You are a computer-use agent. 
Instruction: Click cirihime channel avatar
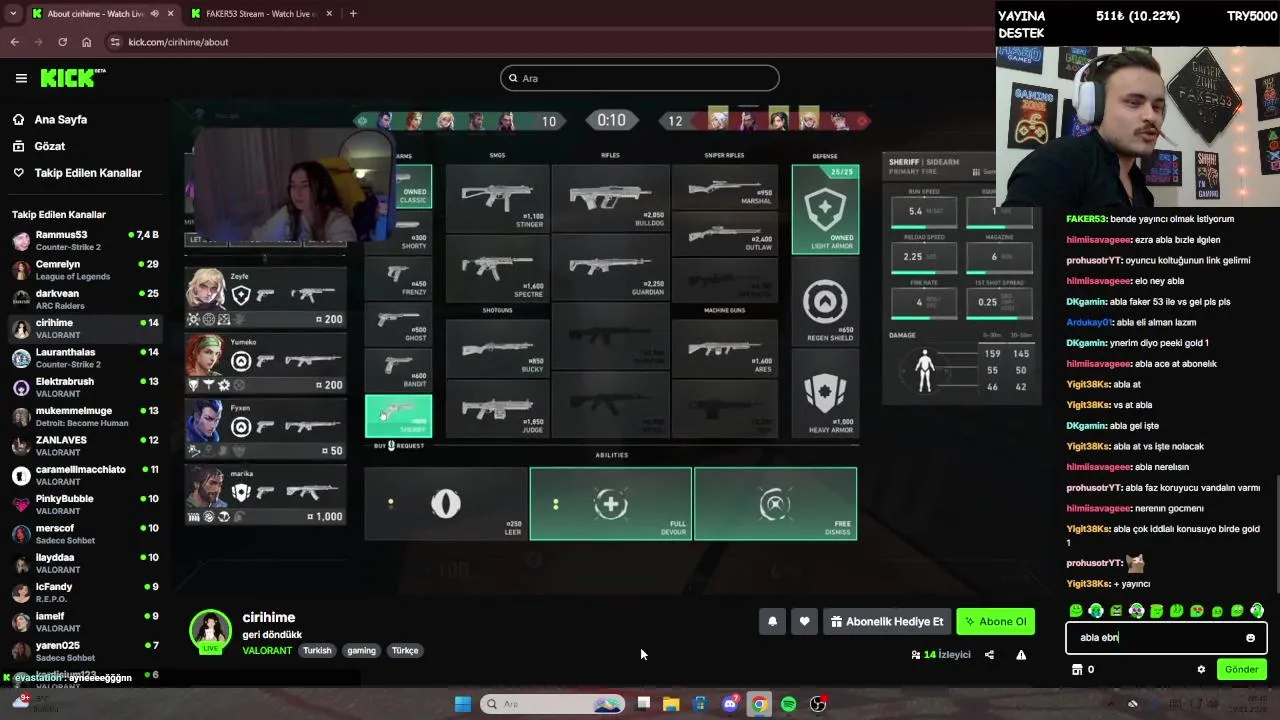[211, 630]
